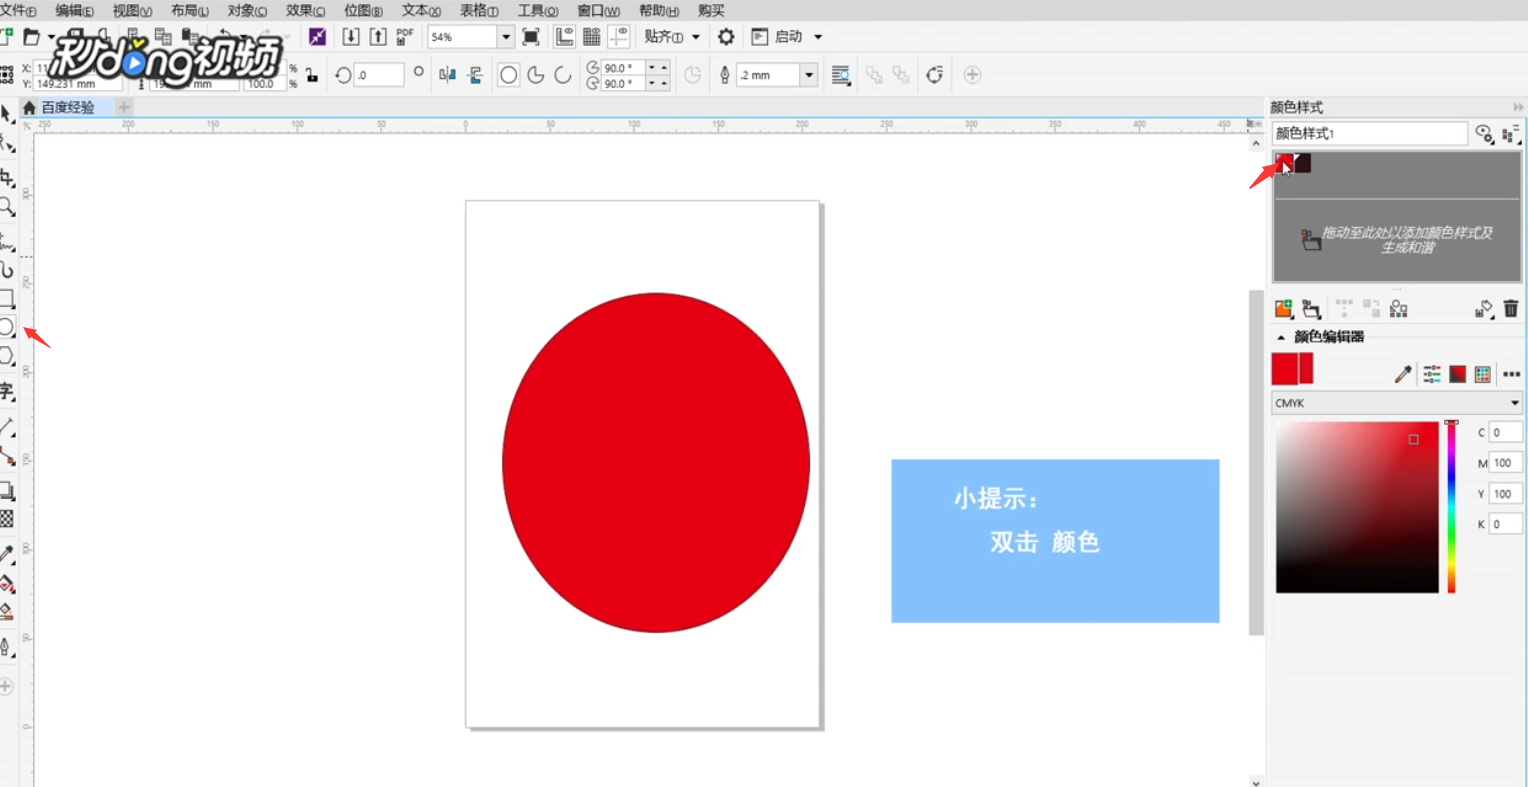Switch the ellipse to arc mode

point(561,74)
